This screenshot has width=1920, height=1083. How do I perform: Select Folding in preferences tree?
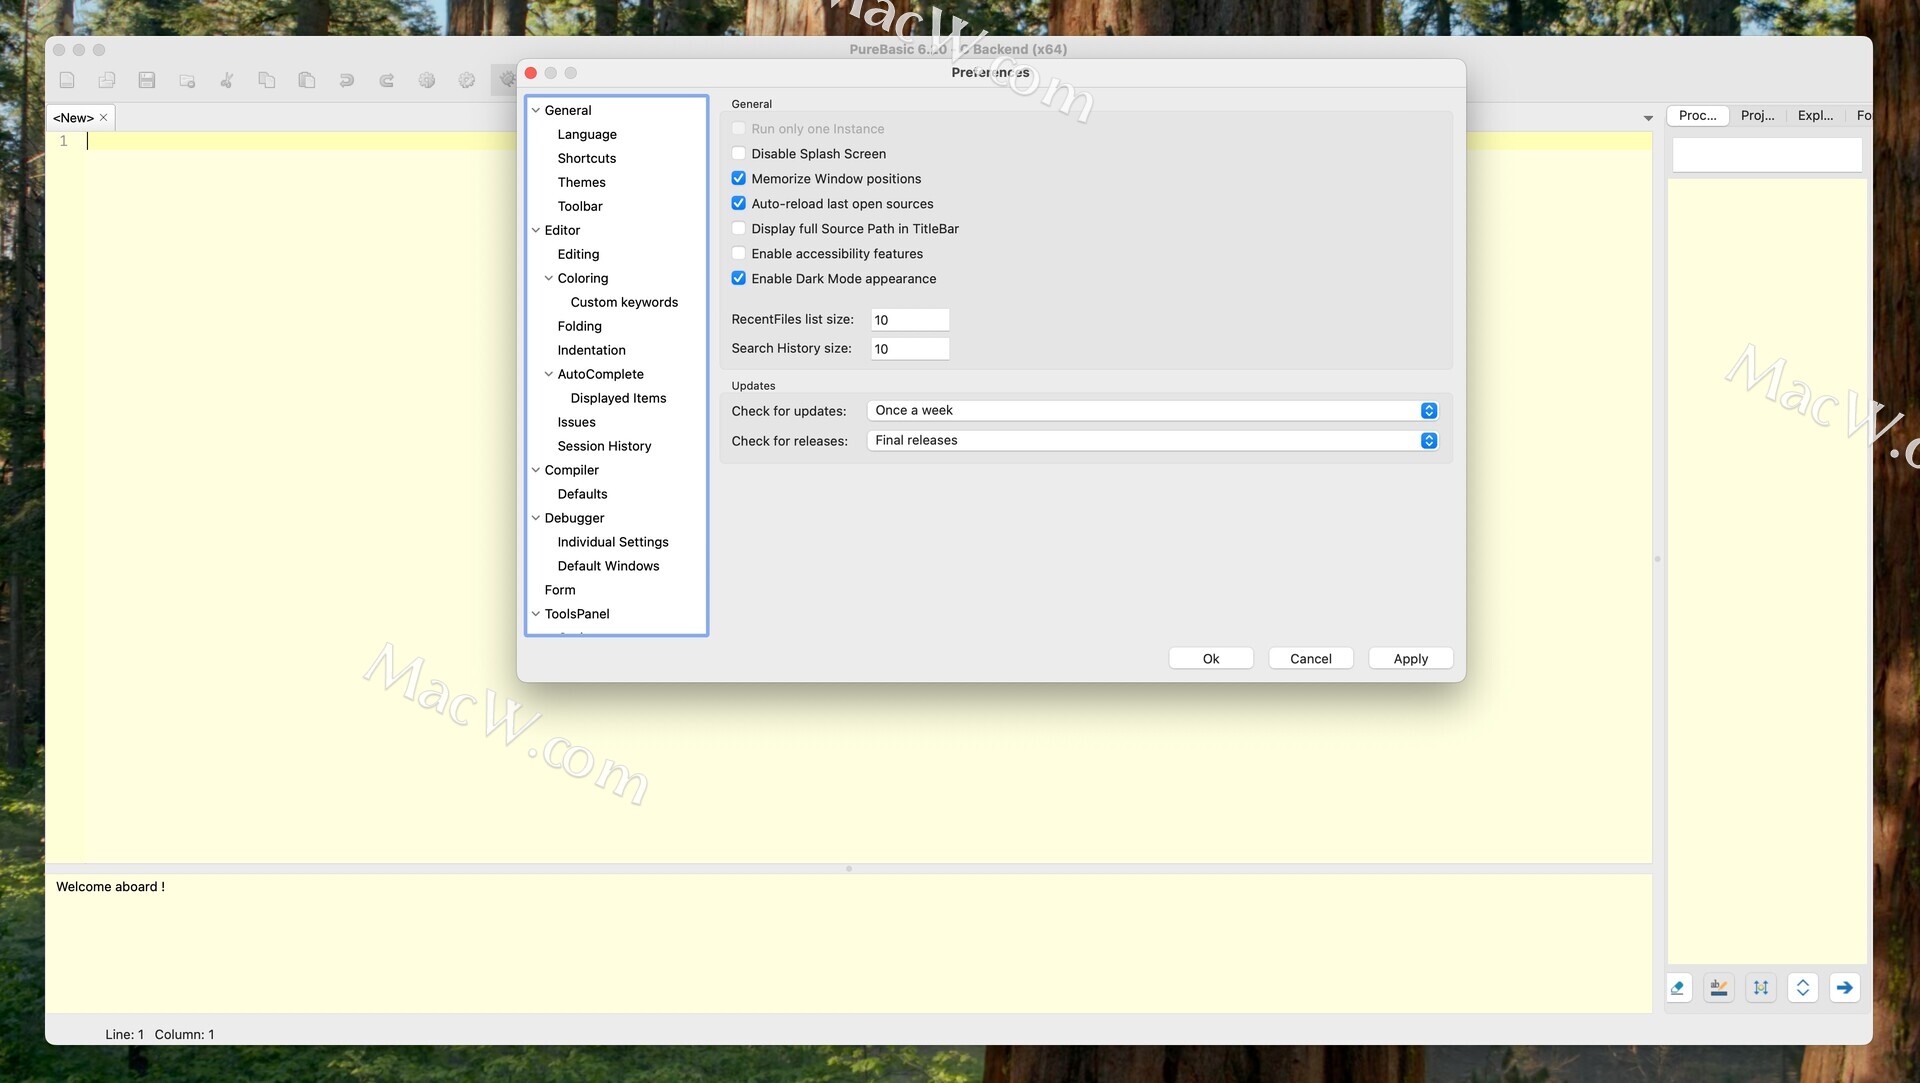coord(580,326)
